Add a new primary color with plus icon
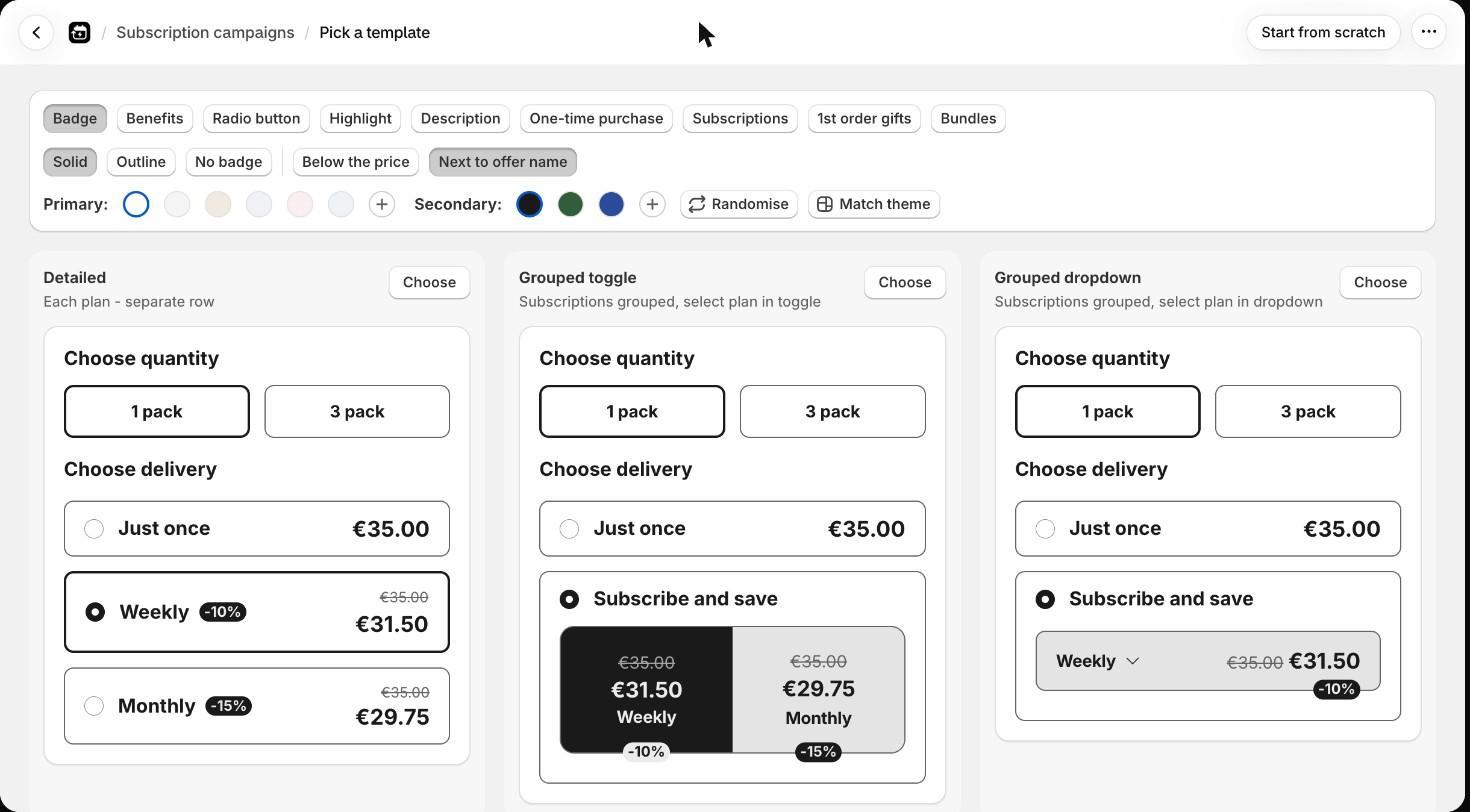The image size is (1470, 812). 382,204
